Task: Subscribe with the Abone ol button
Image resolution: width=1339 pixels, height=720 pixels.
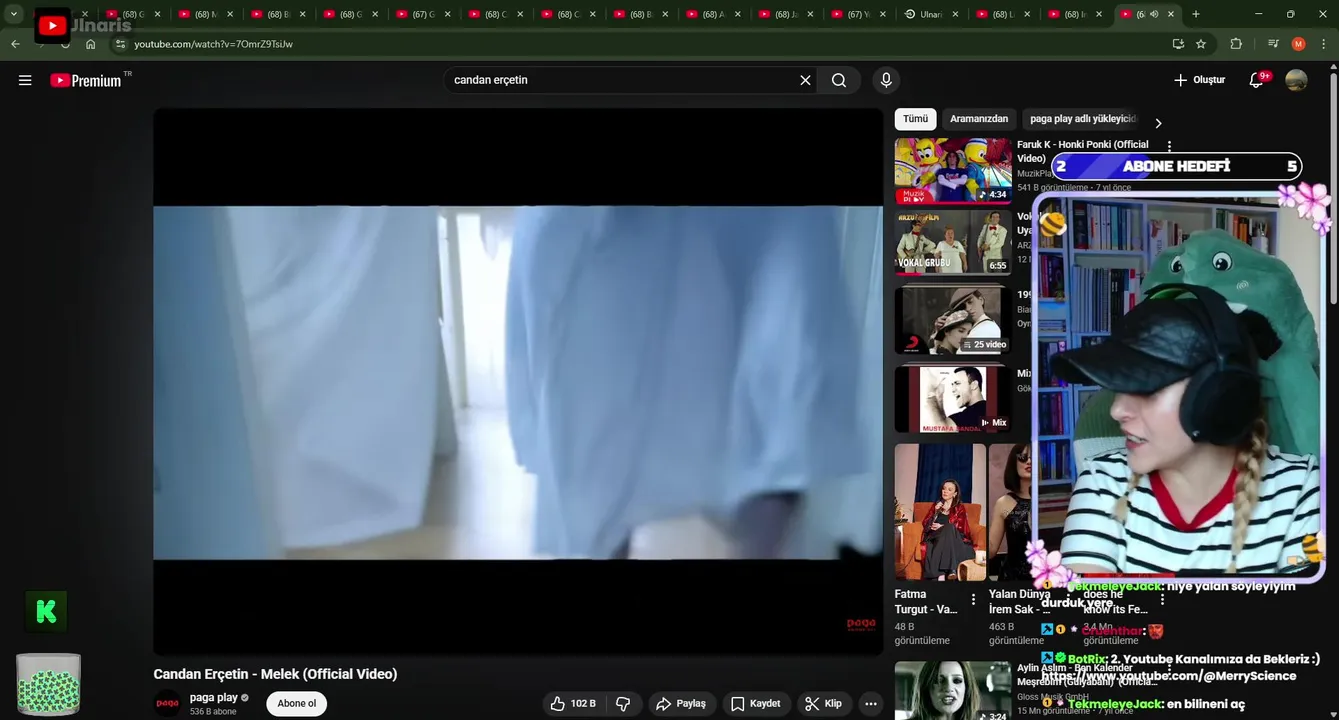Action: [296, 704]
